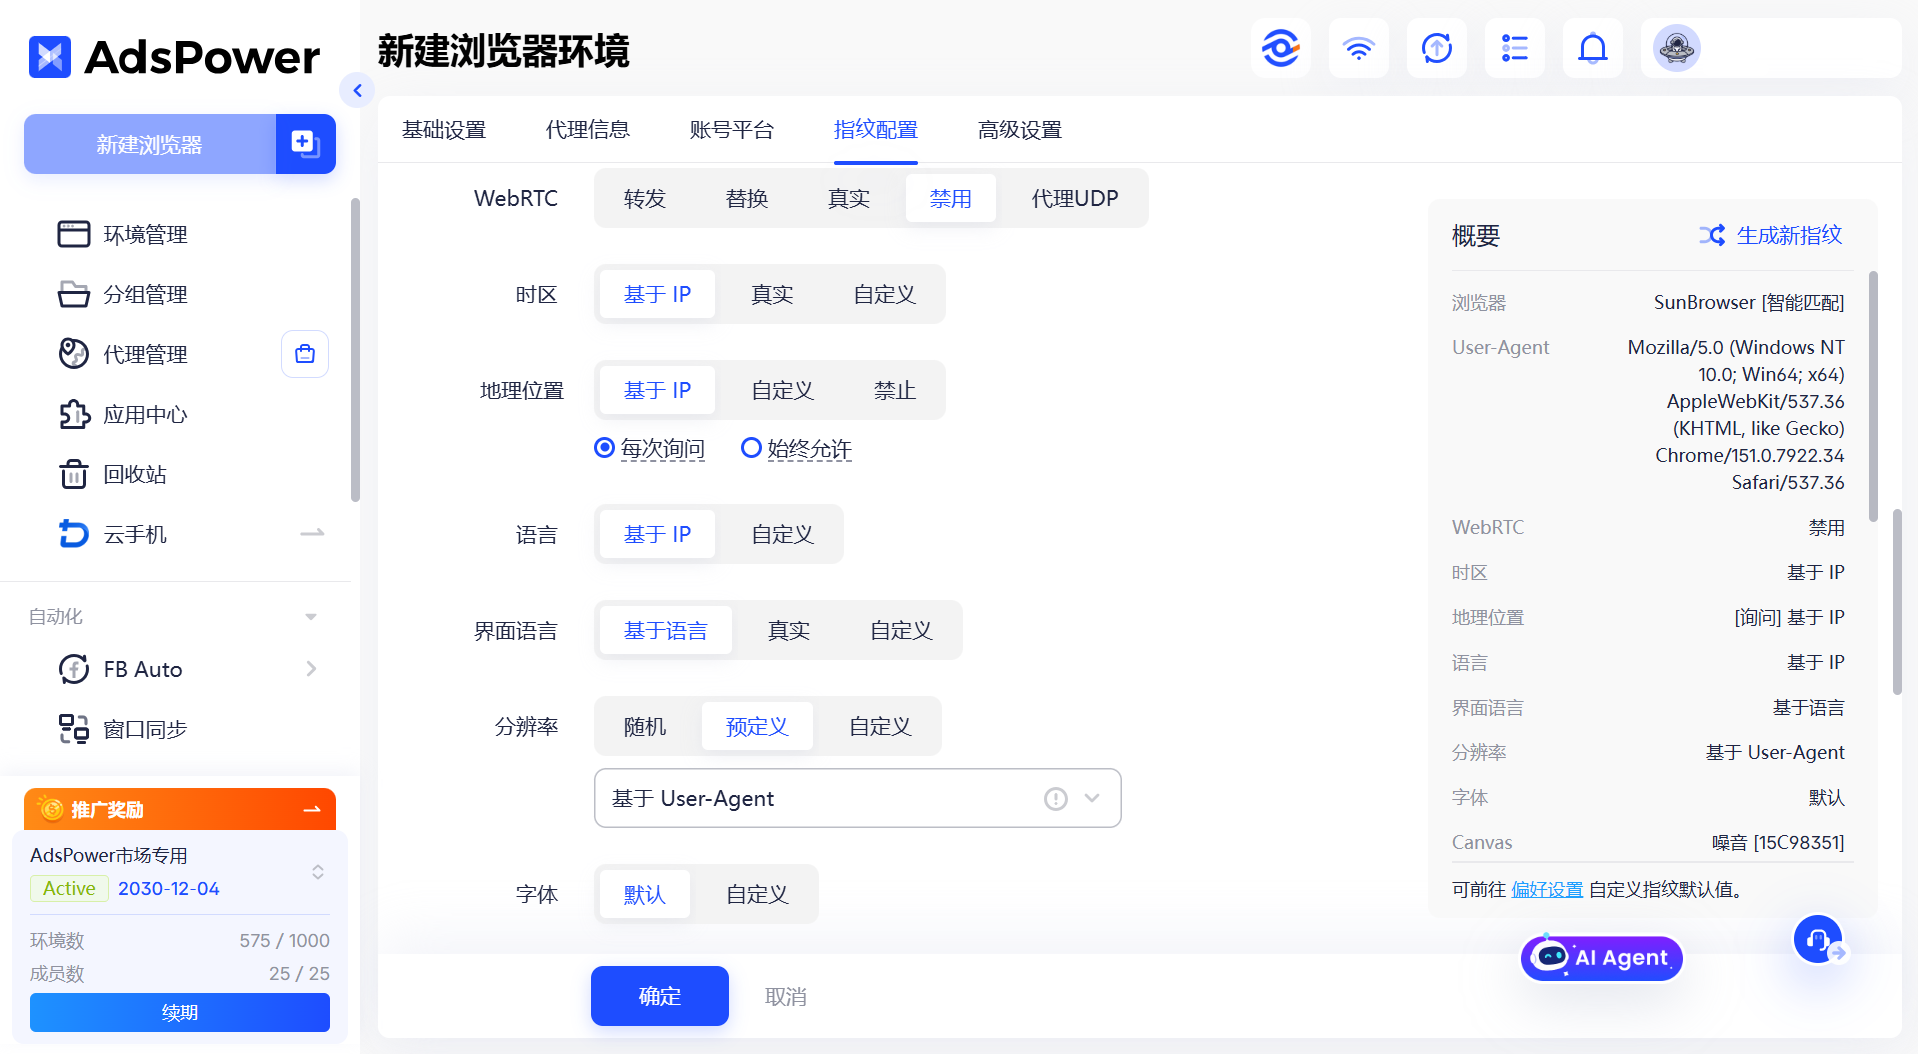Click the batch-create plus icon beside 新建浏览器
This screenshot has height=1054, width=1918.
click(x=305, y=144)
